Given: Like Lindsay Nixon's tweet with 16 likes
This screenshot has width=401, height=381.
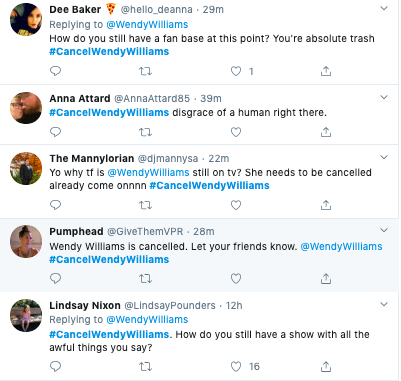Looking at the screenshot, I should [x=236, y=367].
